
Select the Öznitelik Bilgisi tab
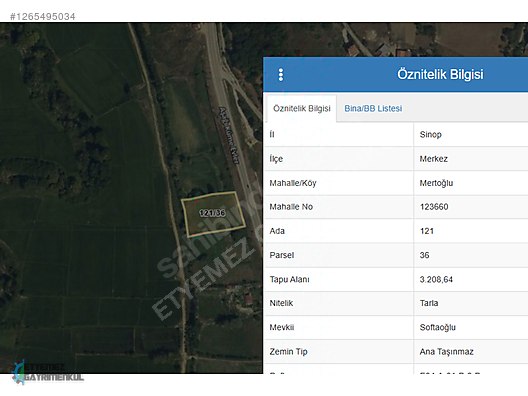point(302,108)
